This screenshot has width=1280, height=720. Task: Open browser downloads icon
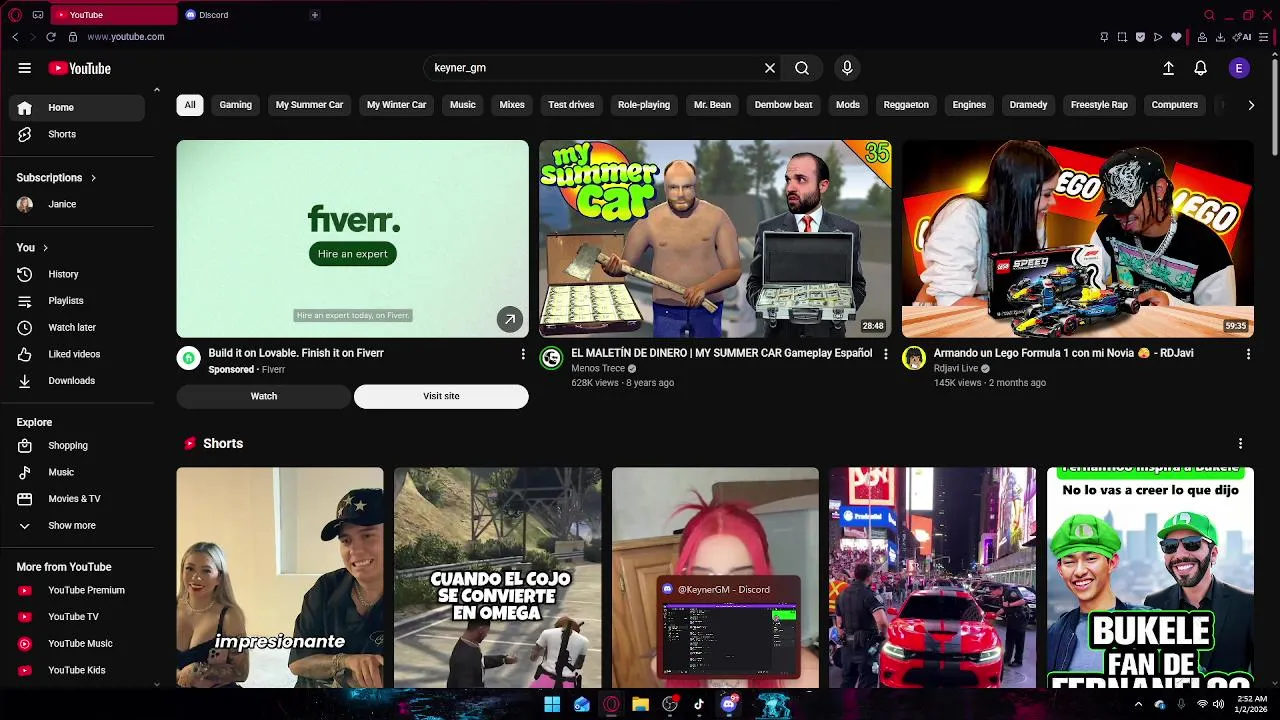(x=1219, y=37)
